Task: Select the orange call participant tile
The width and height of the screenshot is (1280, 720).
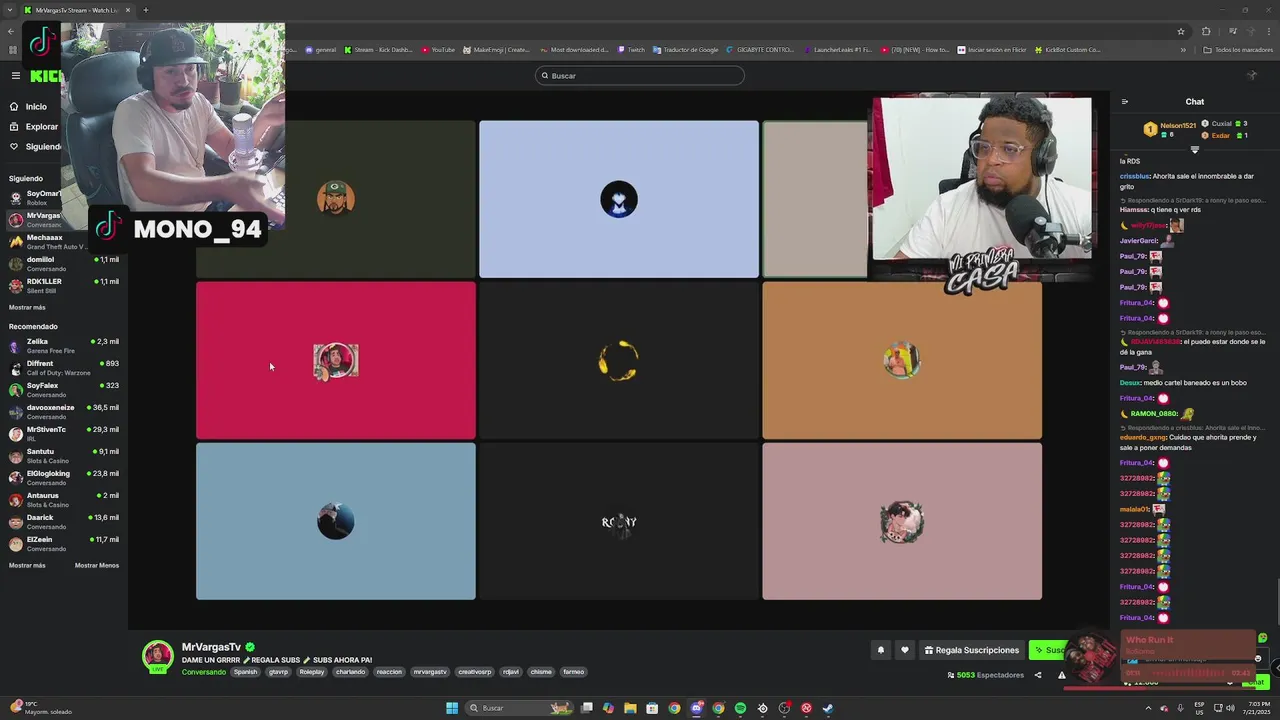Action: 902,360
